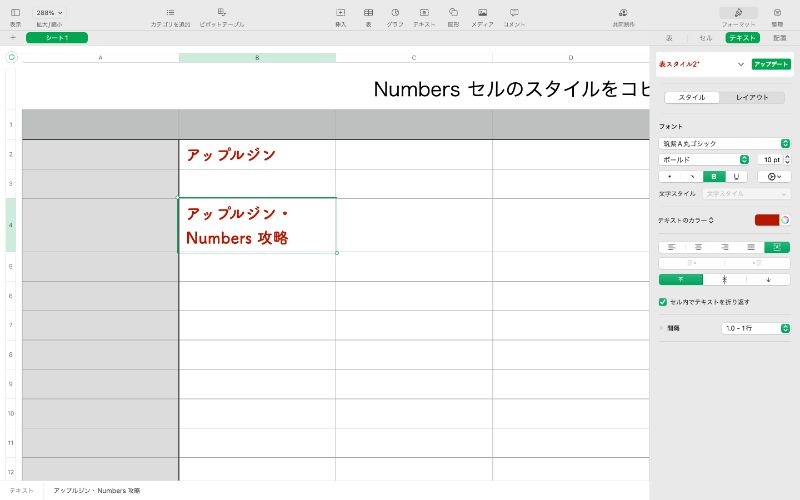This screenshot has height=500, width=800.
Task: Align text to bottom of cell
Action: coord(768,280)
